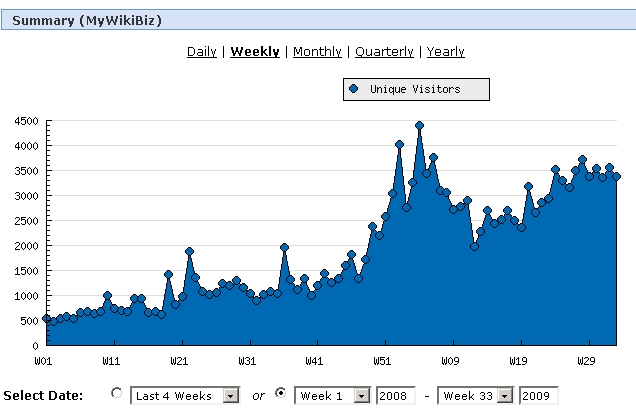The height and width of the screenshot is (408, 636).
Task: Switch to the Monthly view
Action: coord(317,52)
